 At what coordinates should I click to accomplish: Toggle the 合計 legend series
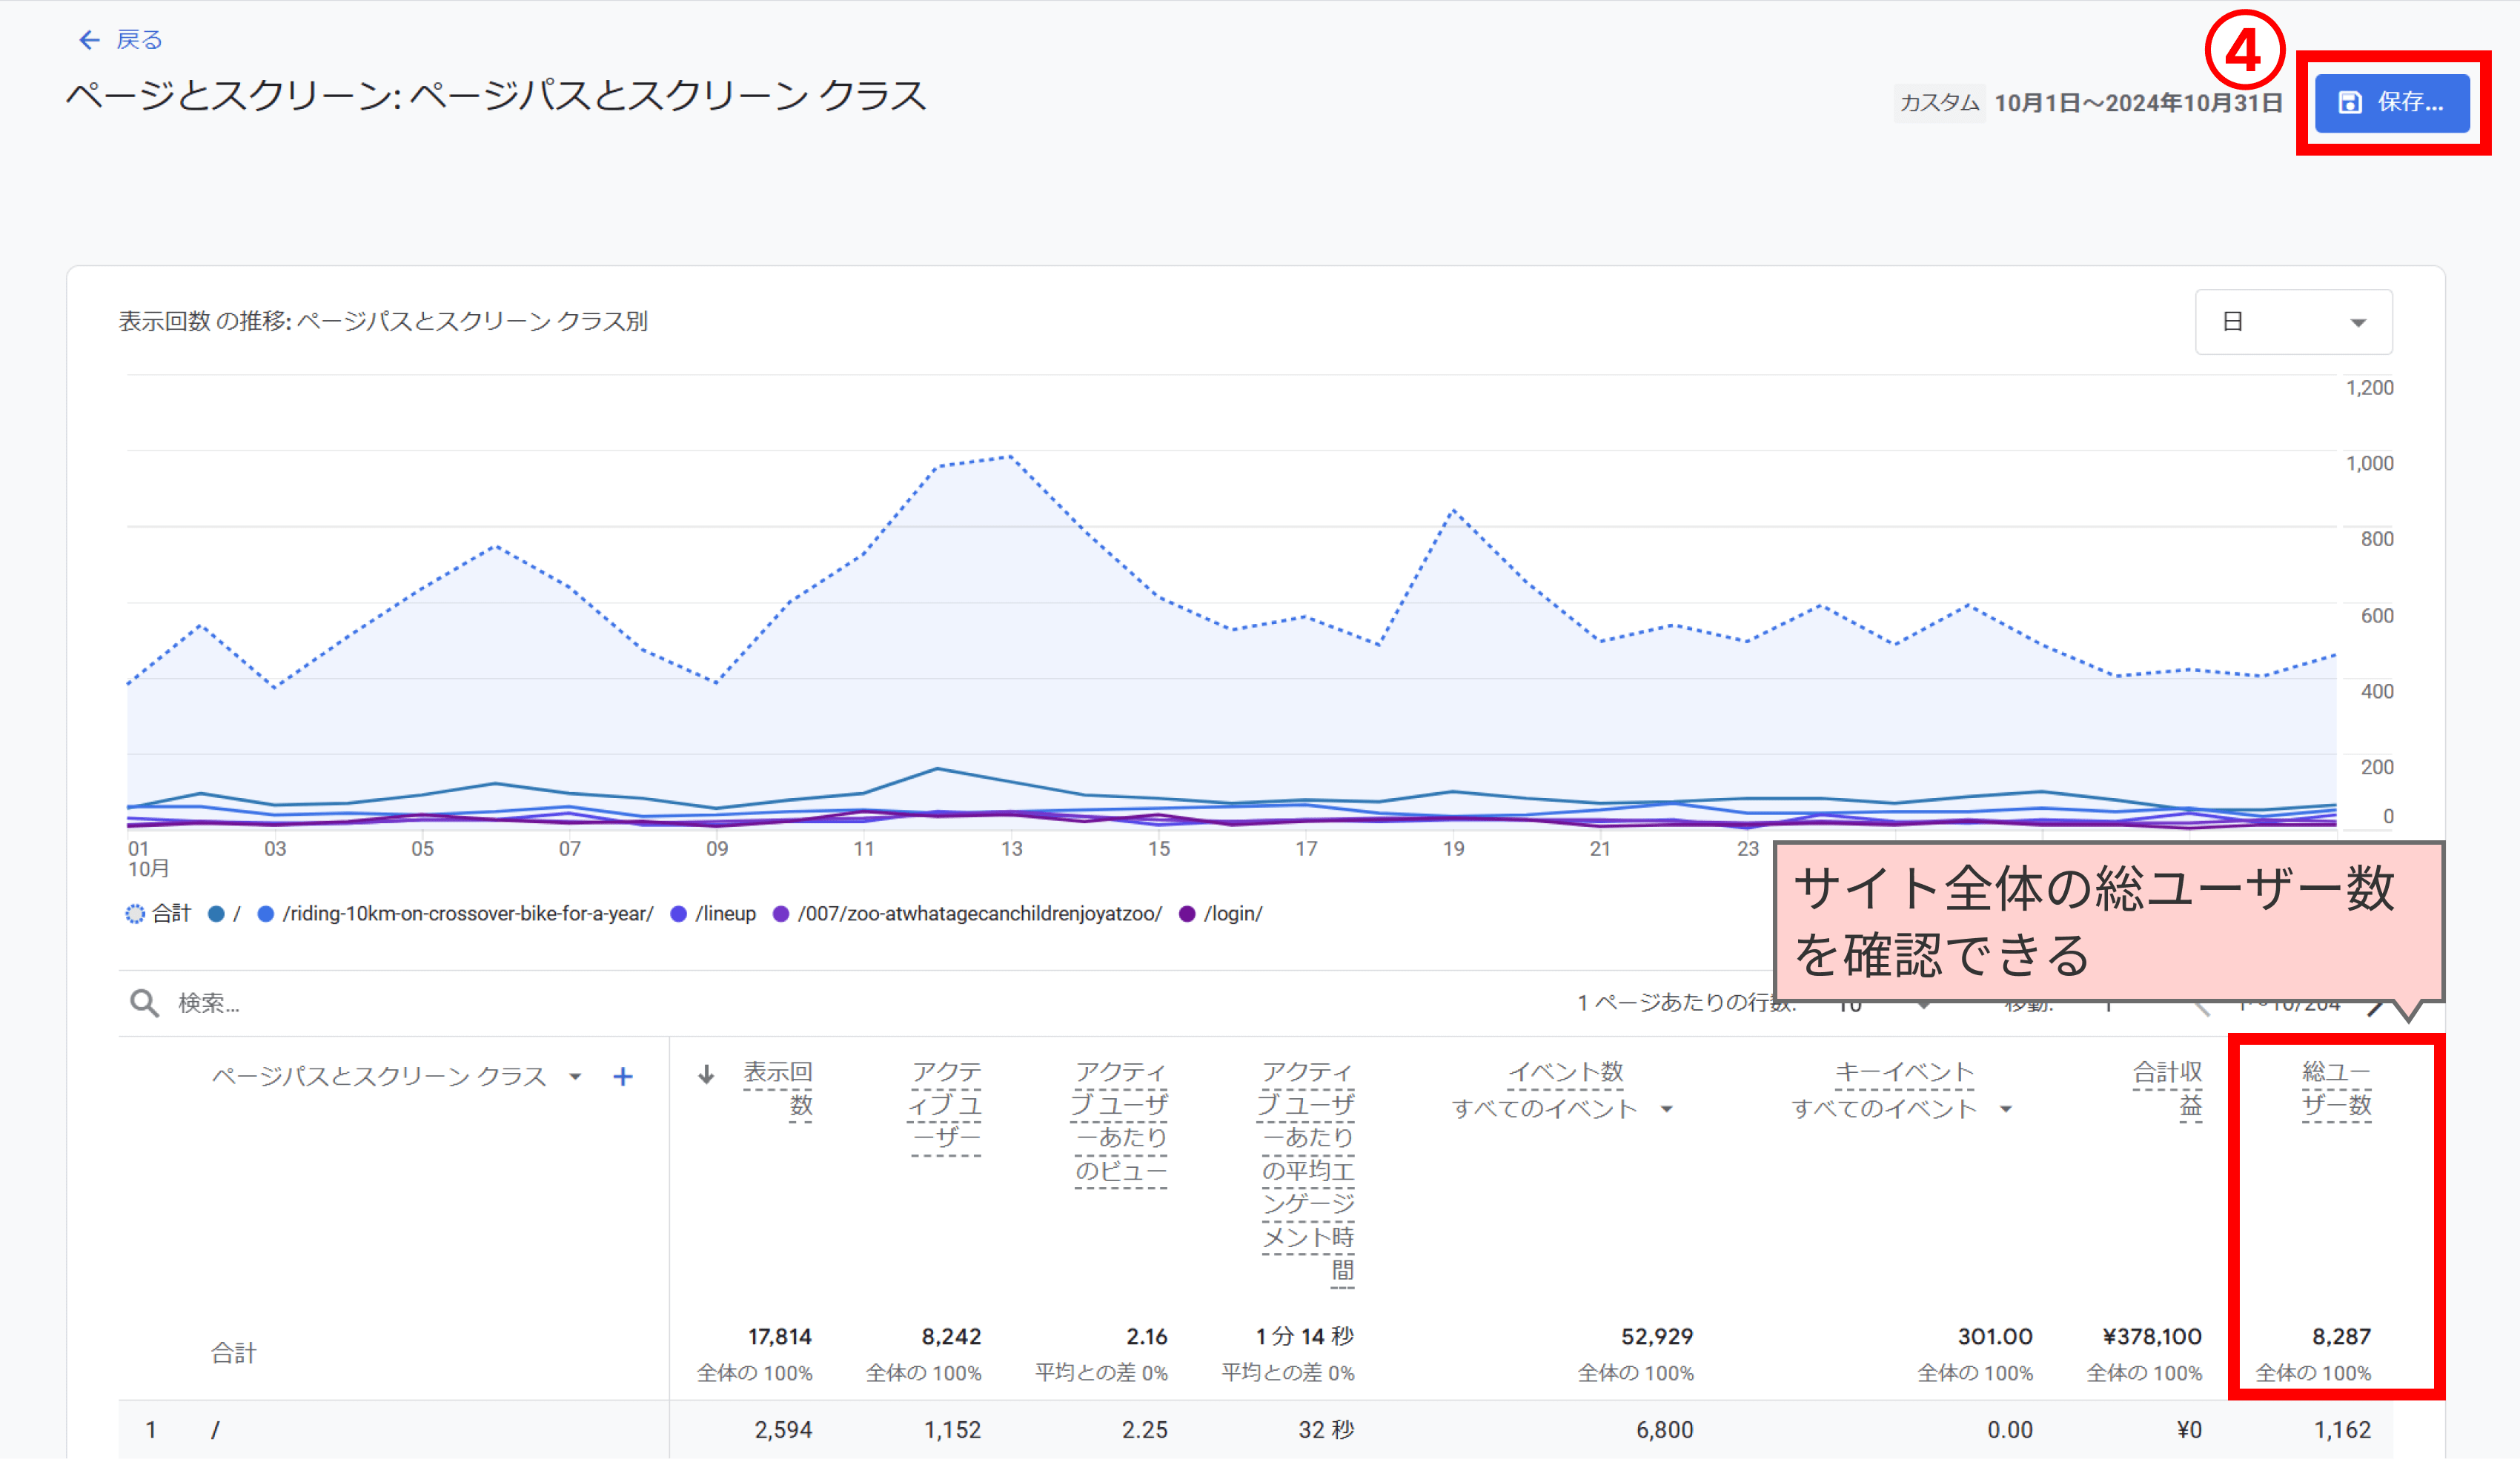pyautogui.click(x=158, y=914)
